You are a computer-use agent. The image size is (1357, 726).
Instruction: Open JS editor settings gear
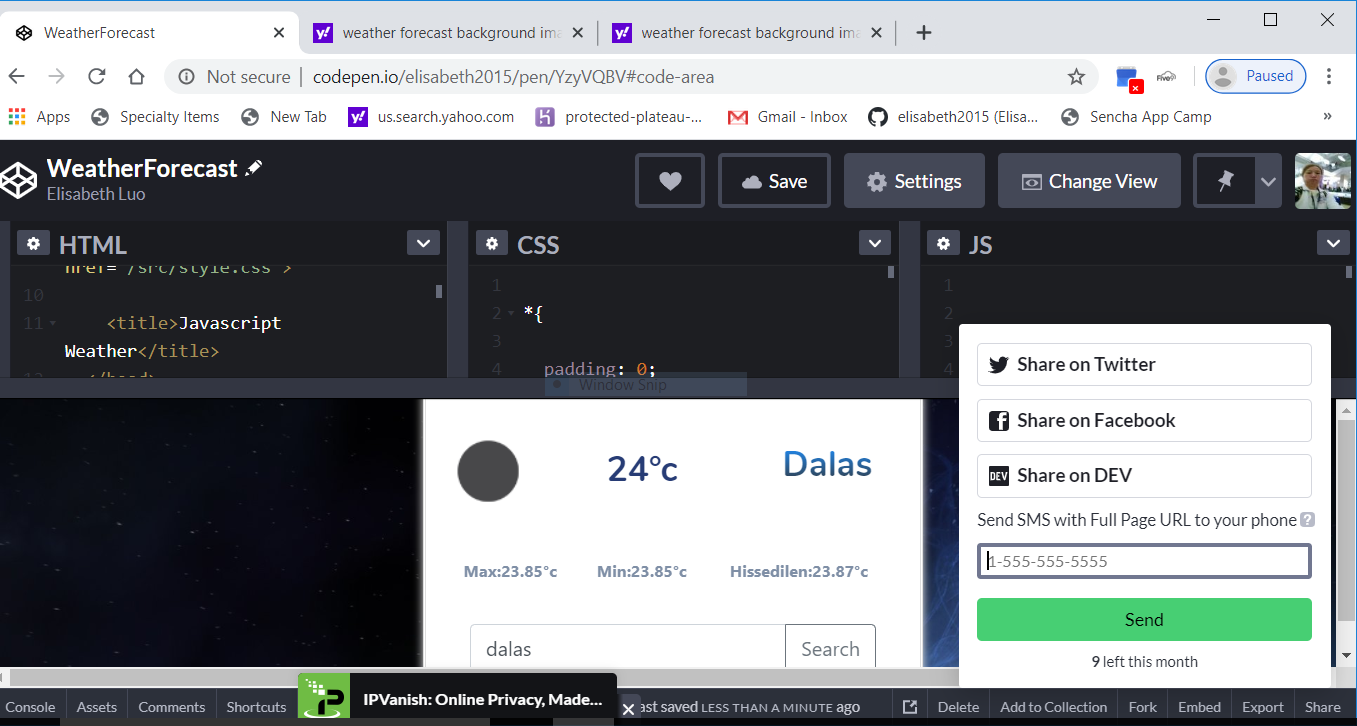[943, 243]
